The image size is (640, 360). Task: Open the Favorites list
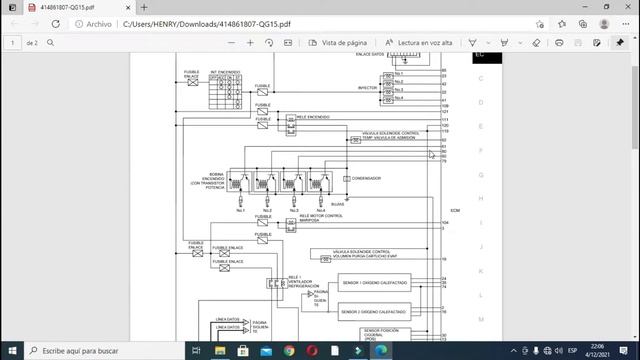pos(562,24)
